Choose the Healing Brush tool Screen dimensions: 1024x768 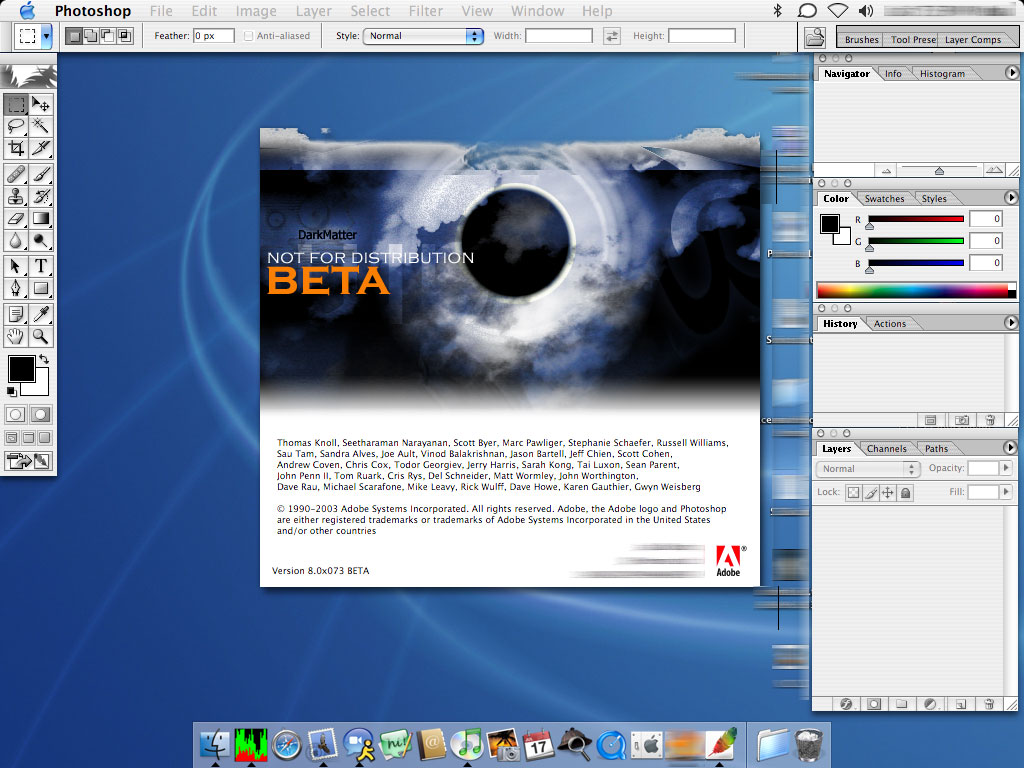(x=16, y=174)
